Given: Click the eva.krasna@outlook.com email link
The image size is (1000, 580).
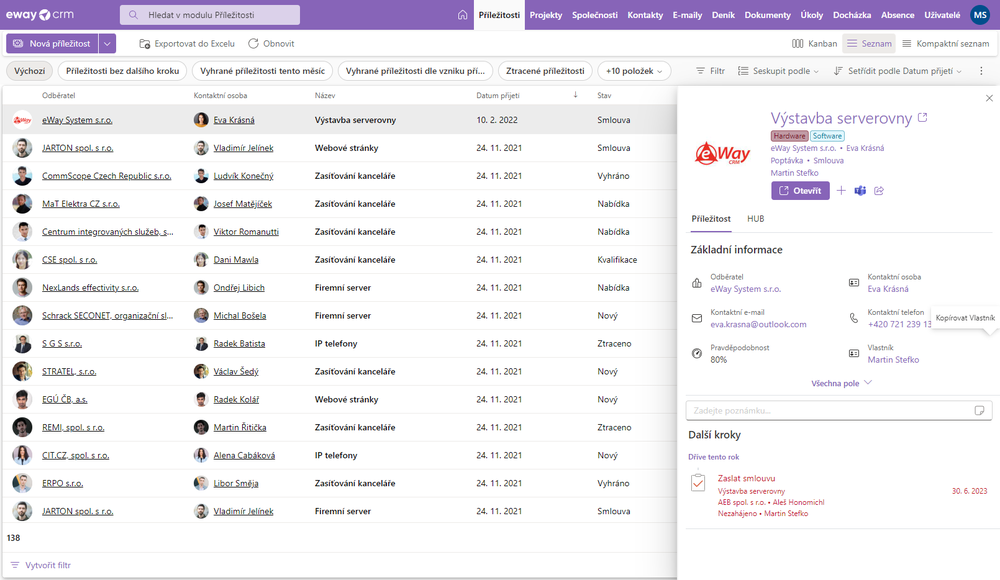Looking at the screenshot, I should [x=758, y=324].
